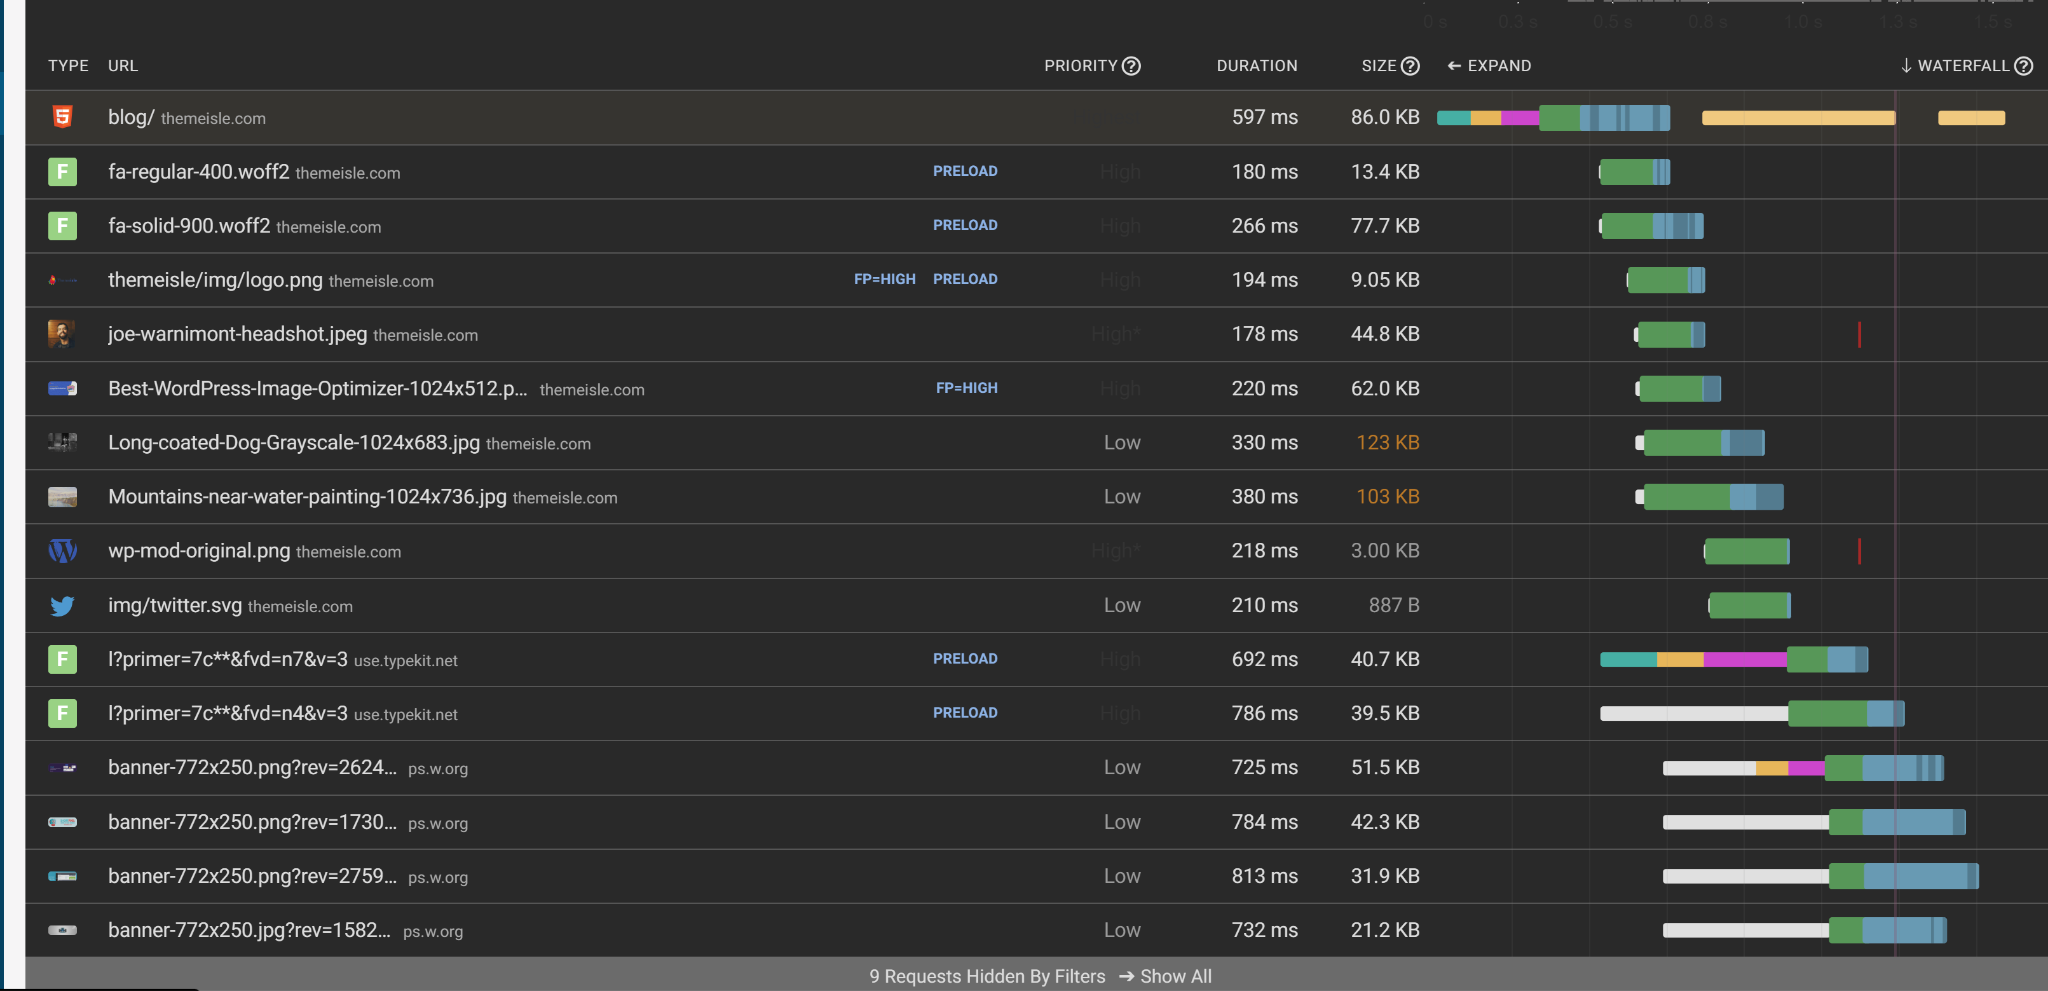The width and height of the screenshot is (2048, 991).
Task: Open the Size help question mark icon
Action: point(1410,66)
